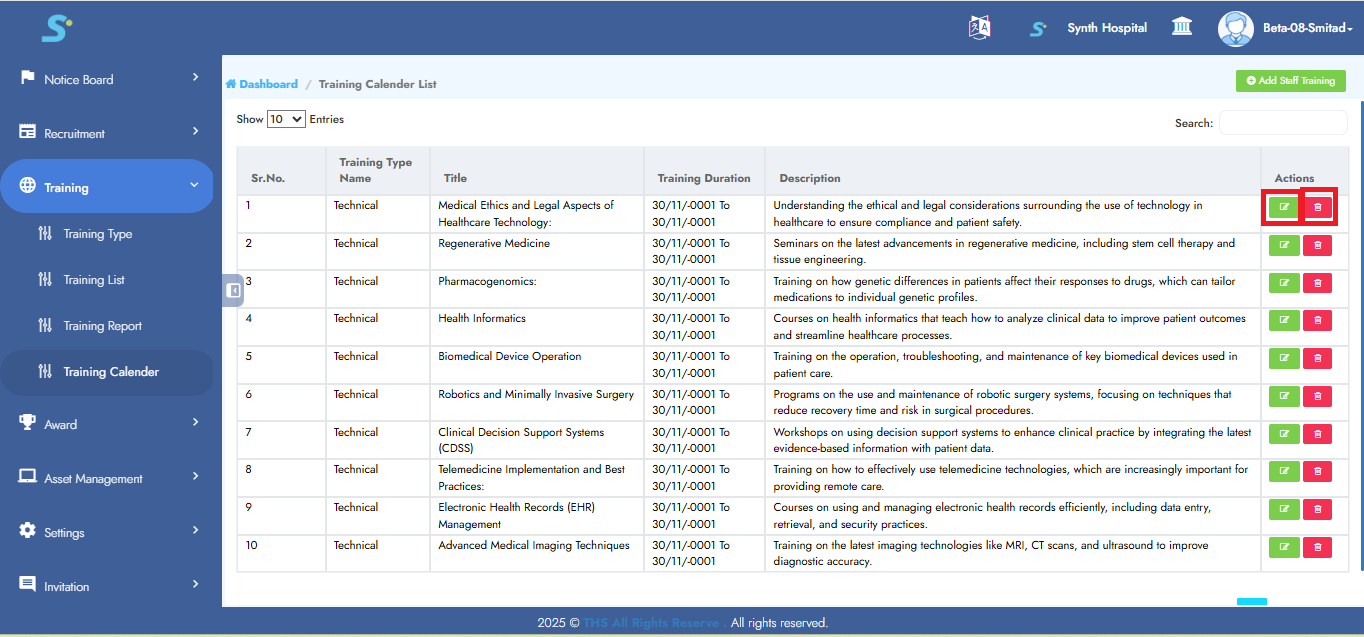Click the edit icon for Regenerative Medicine row

click(1284, 245)
